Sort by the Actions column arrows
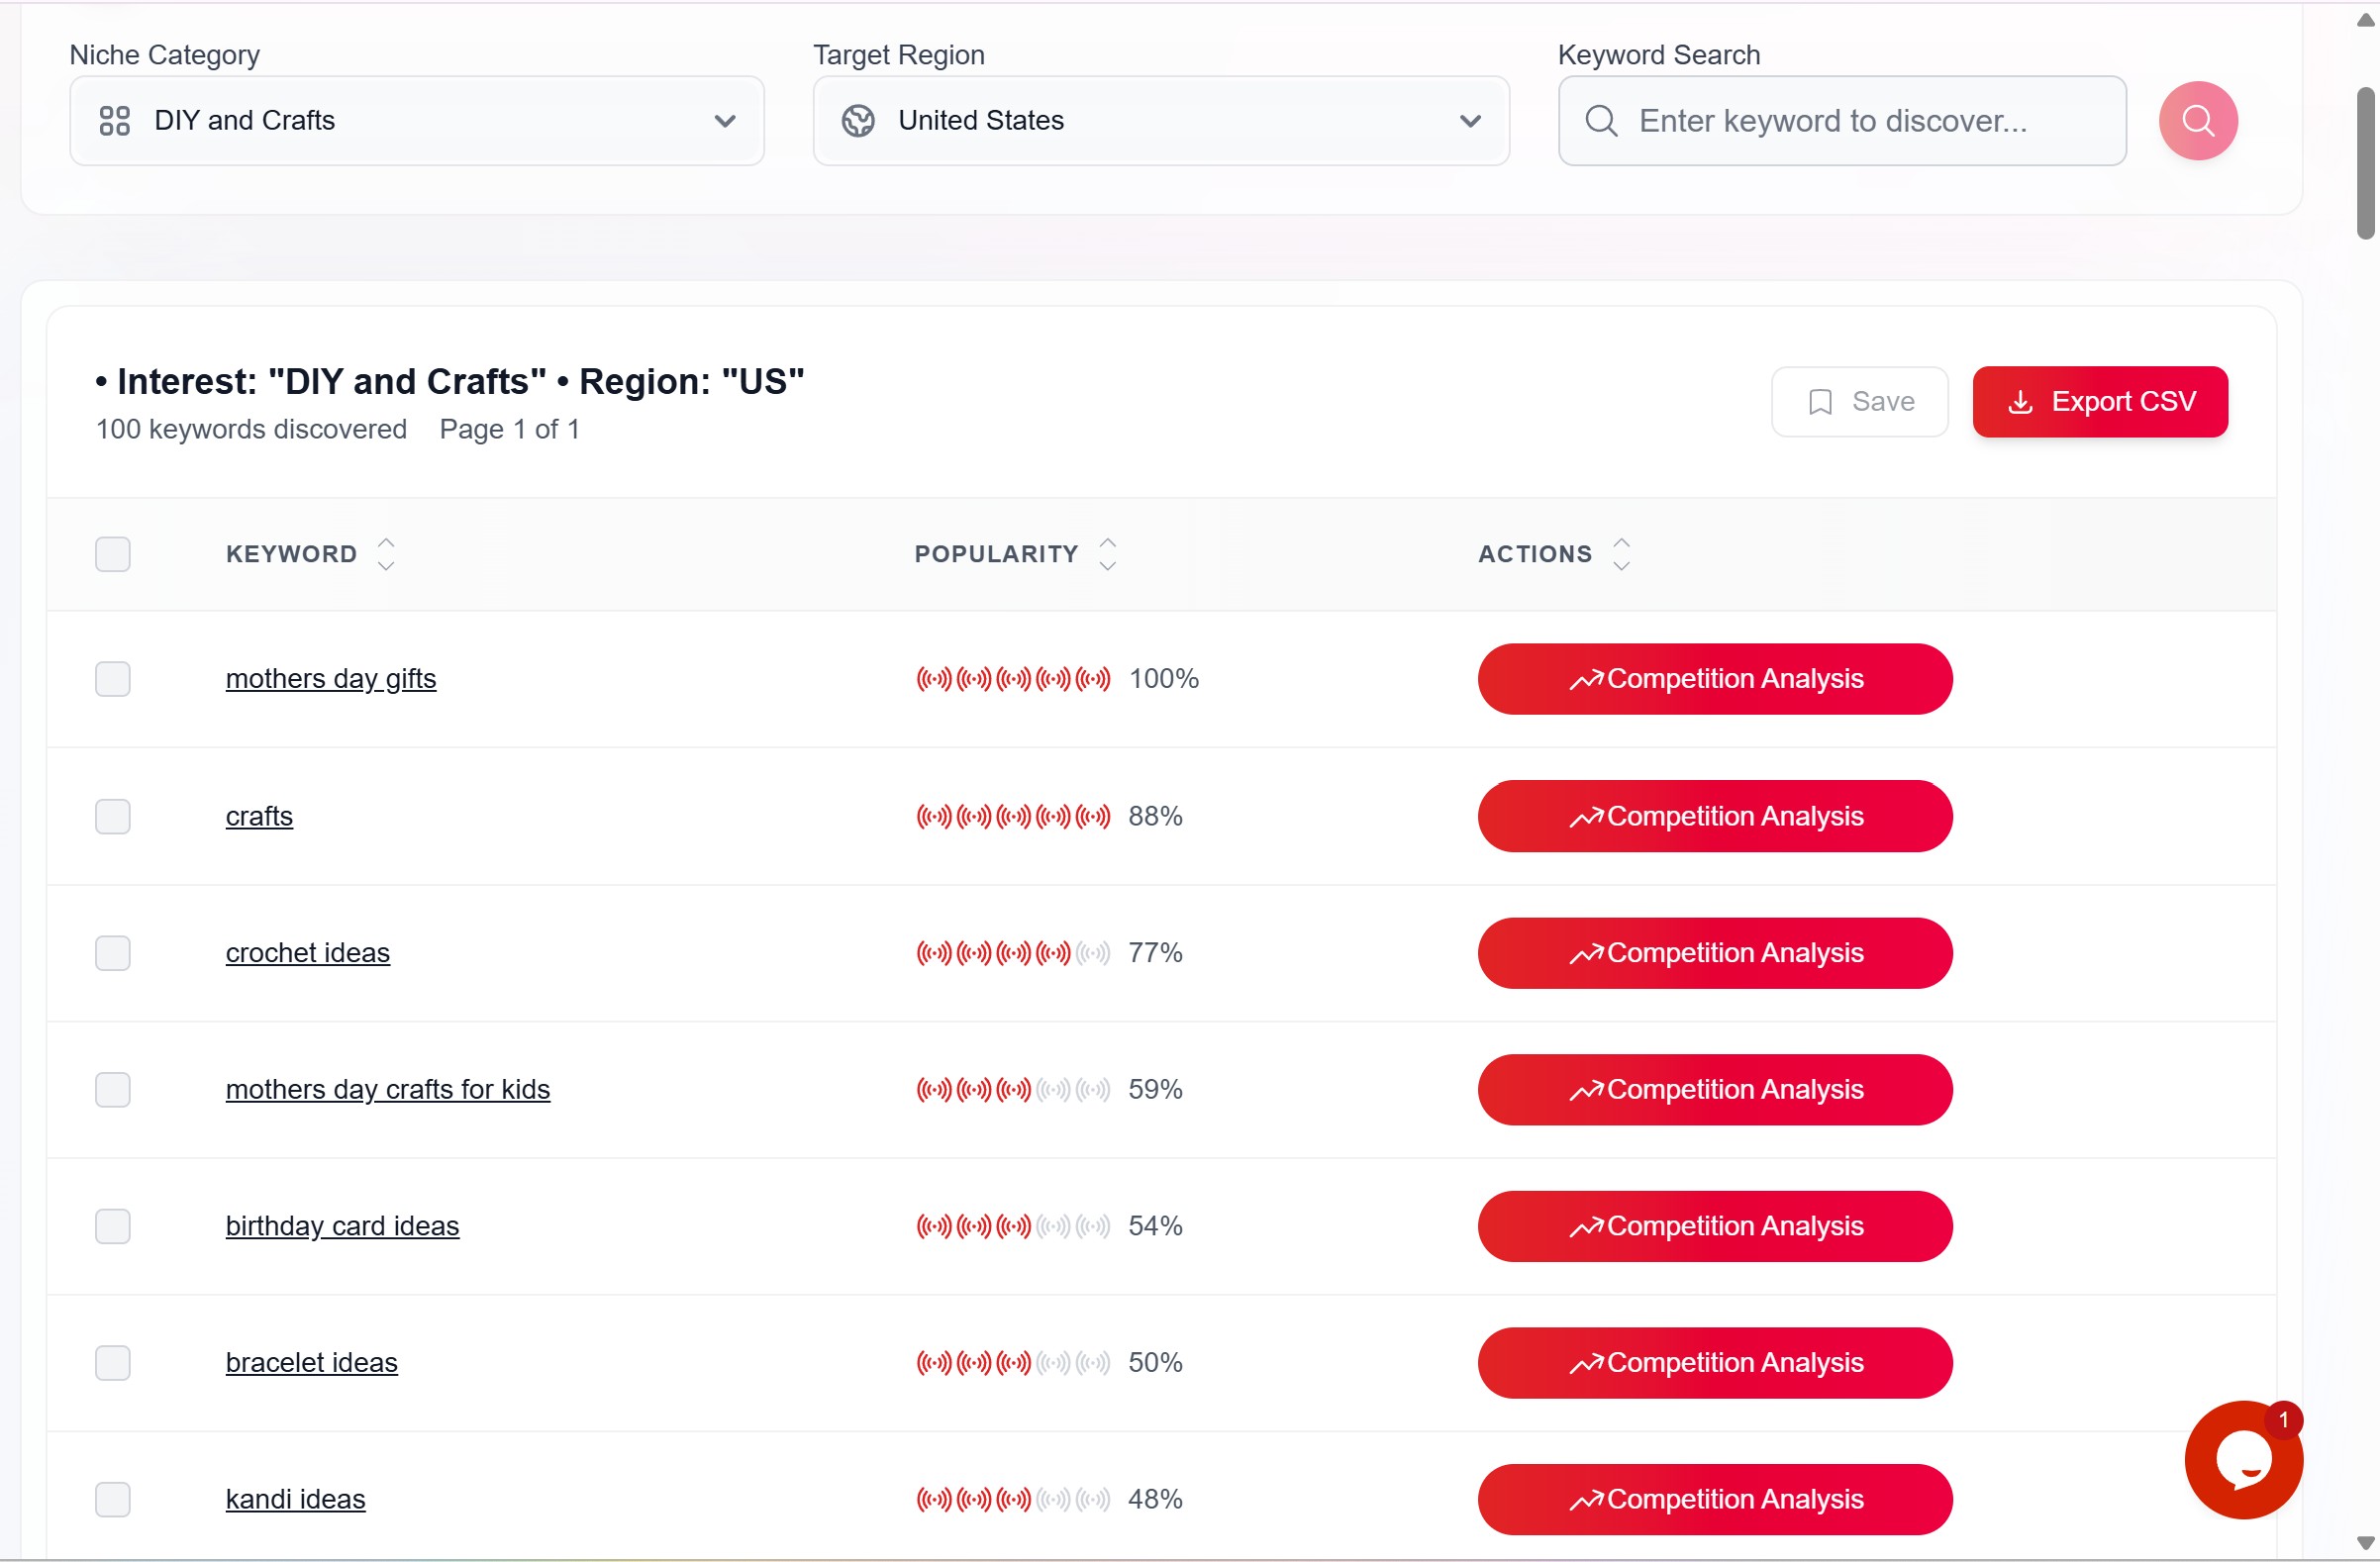Image resolution: width=2380 pixels, height=1562 pixels. tap(1621, 554)
